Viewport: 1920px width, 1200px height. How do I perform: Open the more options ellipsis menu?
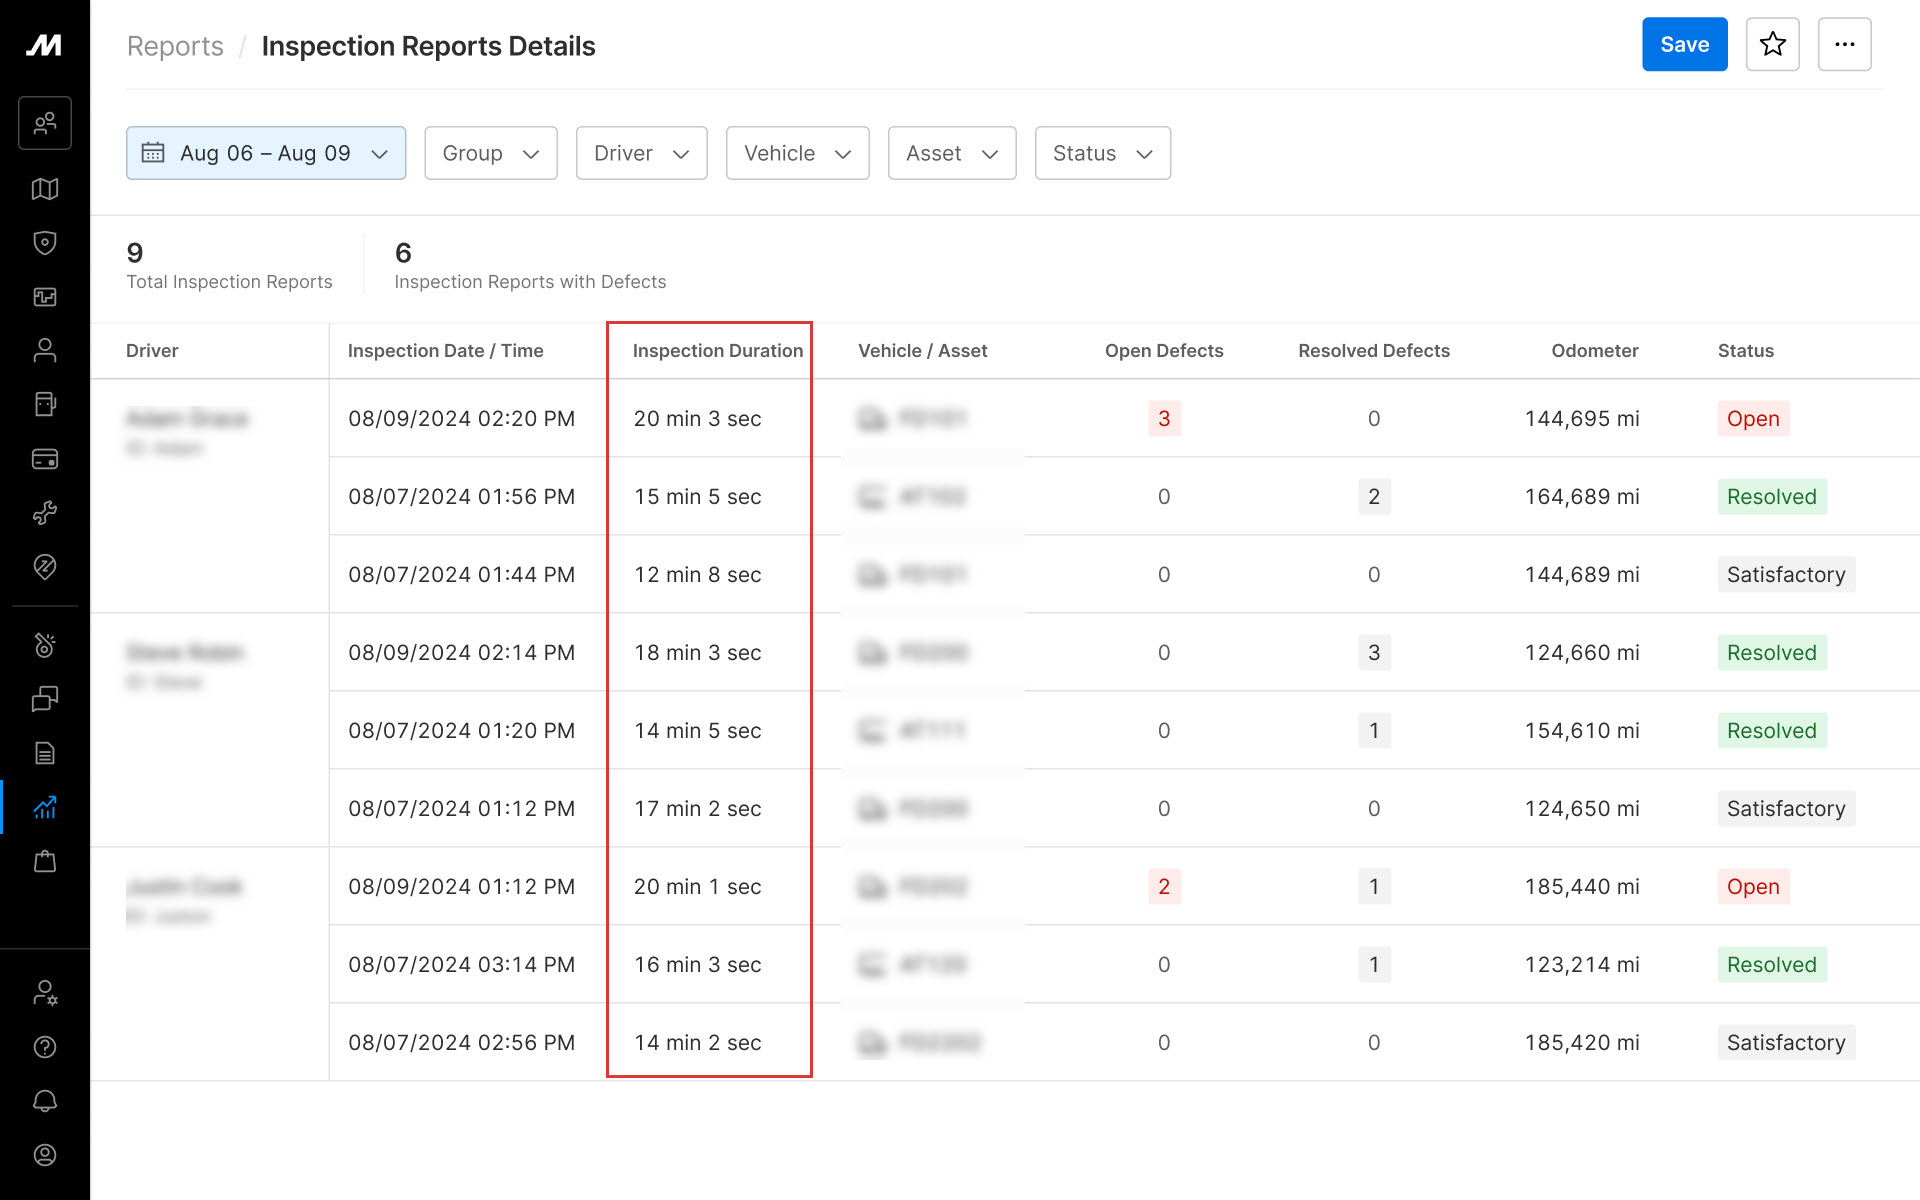coord(1845,44)
